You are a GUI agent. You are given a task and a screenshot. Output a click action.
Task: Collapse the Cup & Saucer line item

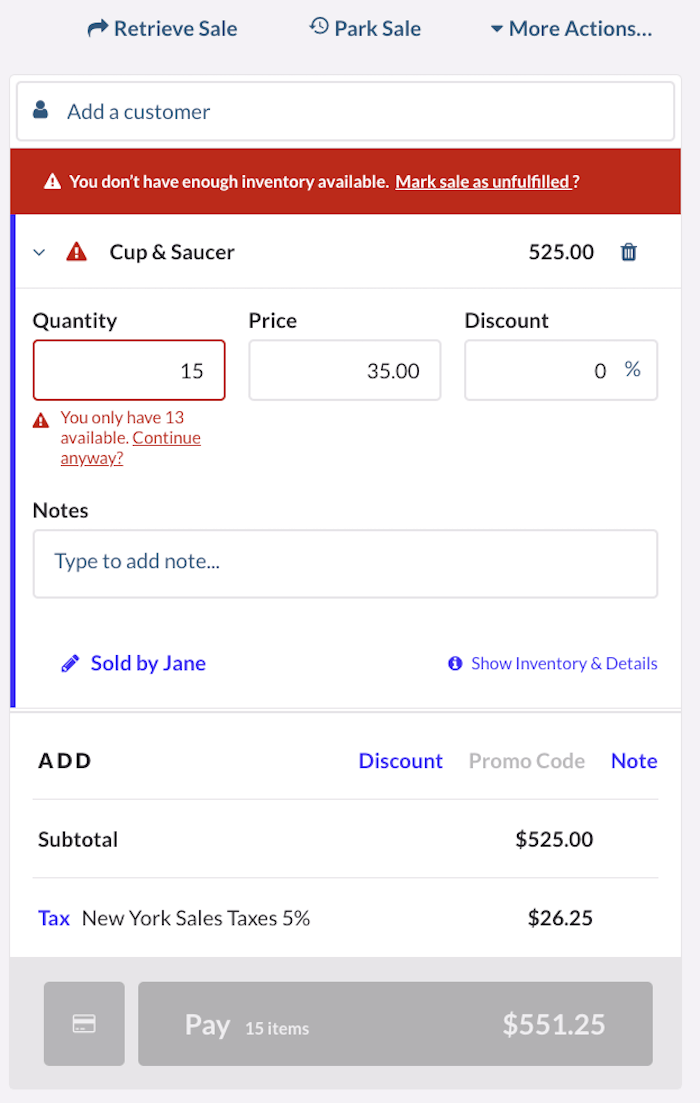[38, 252]
